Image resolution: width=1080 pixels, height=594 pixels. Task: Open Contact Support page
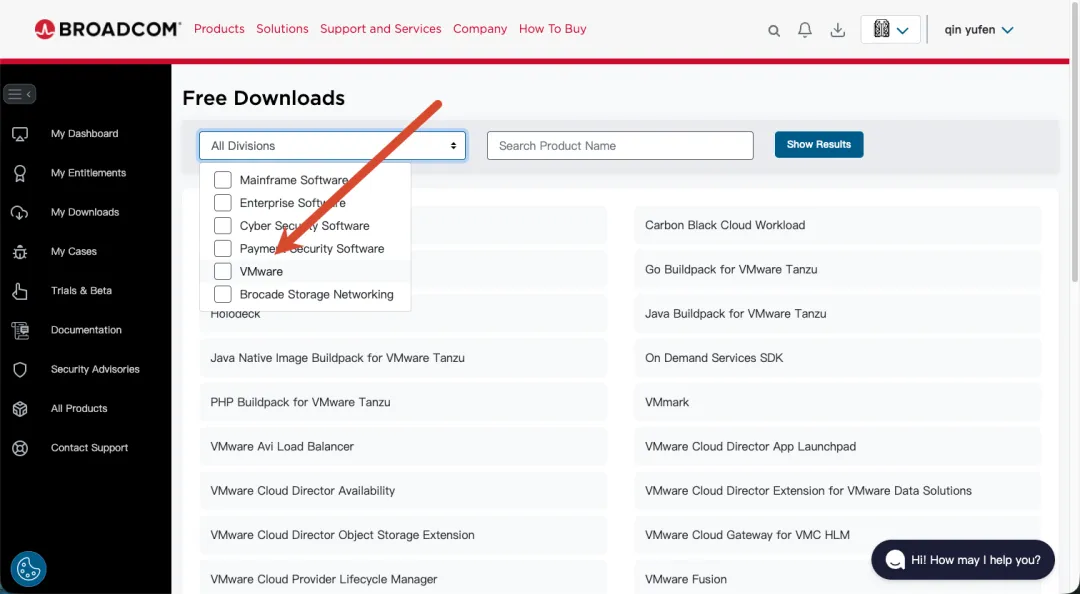click(90, 448)
